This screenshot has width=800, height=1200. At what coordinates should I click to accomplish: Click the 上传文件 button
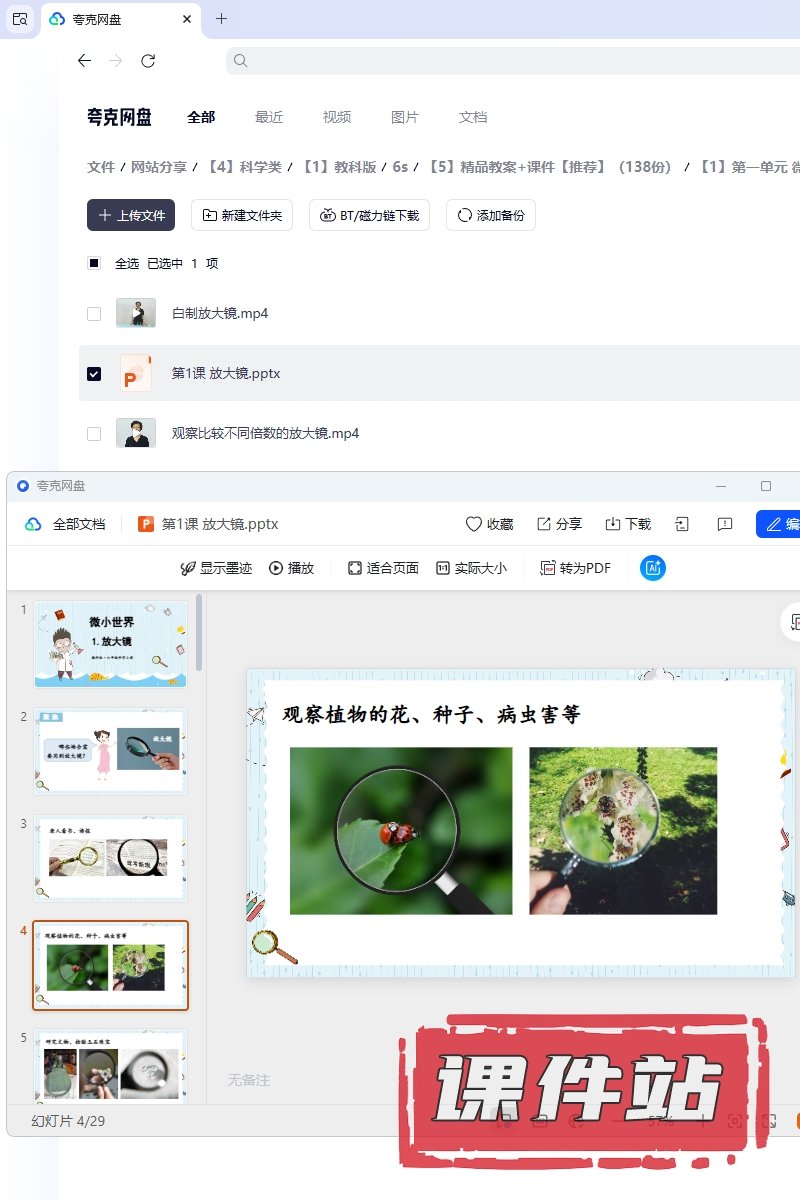click(131, 215)
